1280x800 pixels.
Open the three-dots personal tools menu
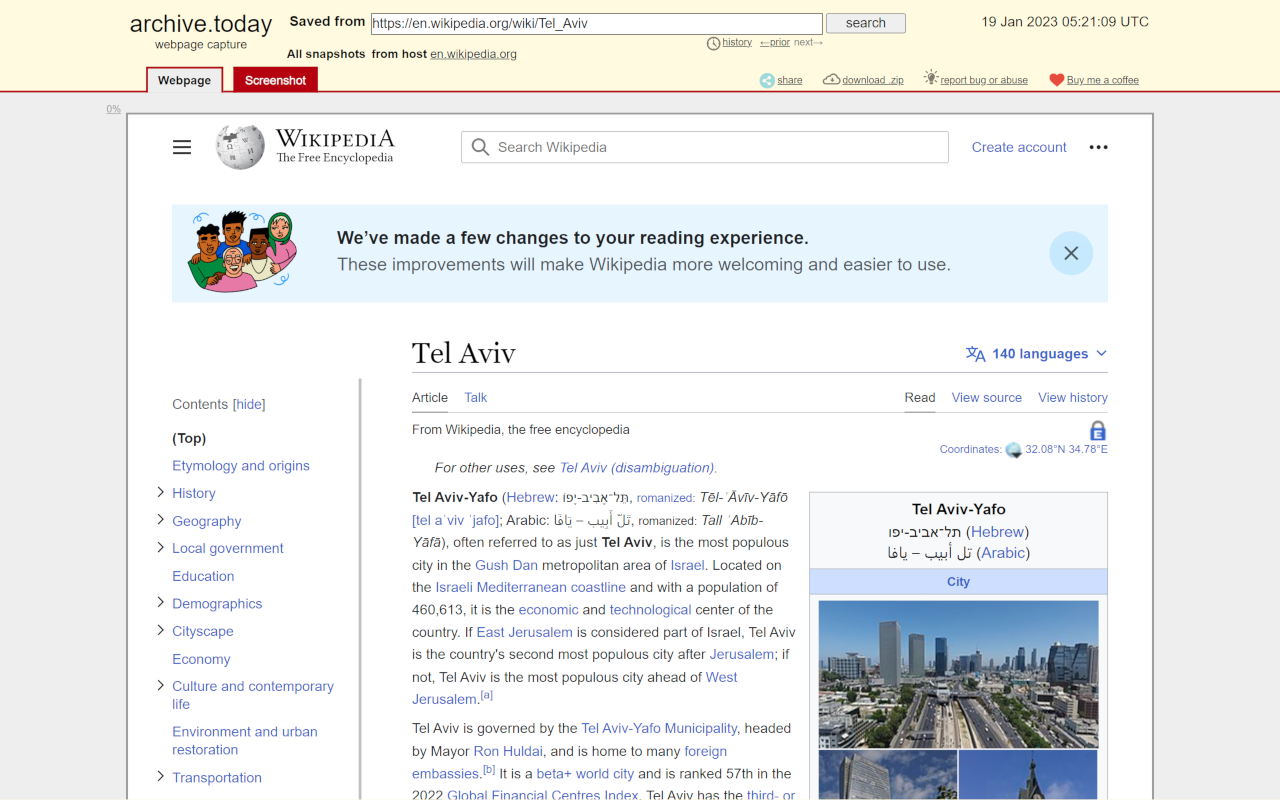pos(1098,147)
